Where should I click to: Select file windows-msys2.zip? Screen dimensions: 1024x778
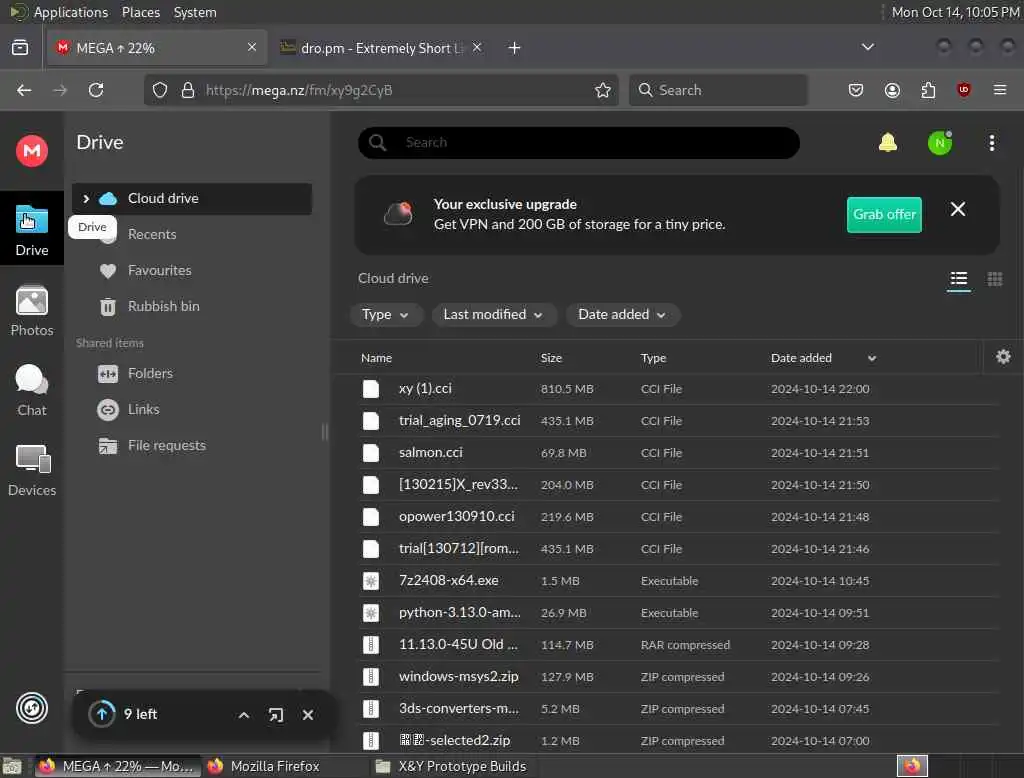(678, 677)
